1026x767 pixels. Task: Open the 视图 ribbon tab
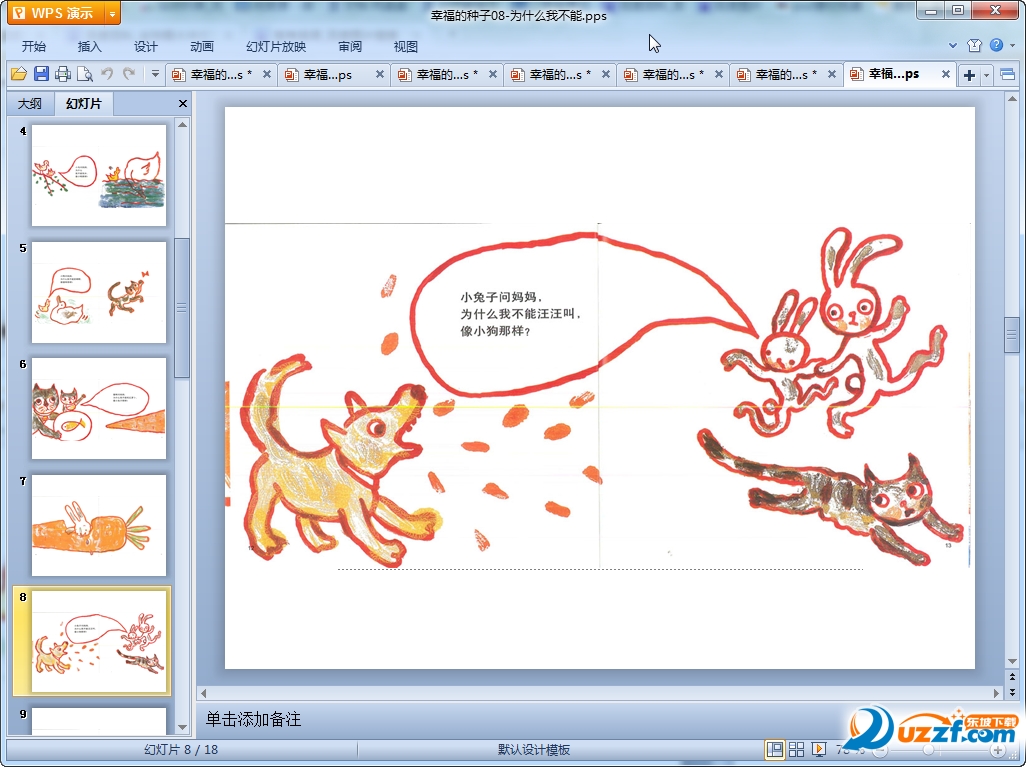coord(406,46)
